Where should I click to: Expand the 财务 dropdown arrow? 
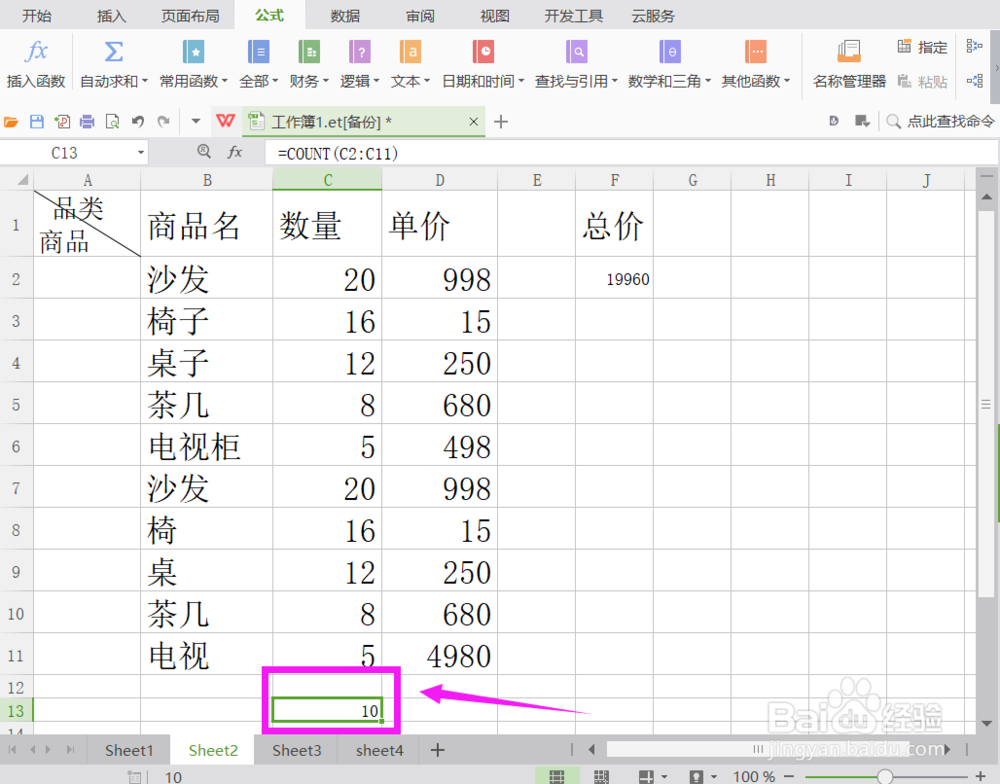pyautogui.click(x=325, y=81)
